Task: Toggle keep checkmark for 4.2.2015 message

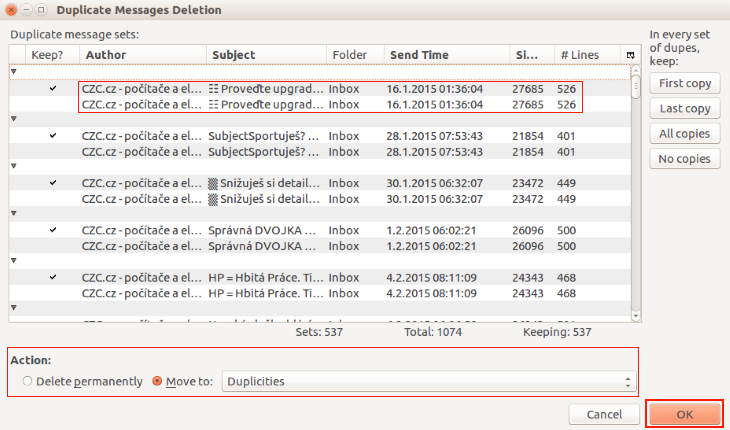Action: [52, 277]
